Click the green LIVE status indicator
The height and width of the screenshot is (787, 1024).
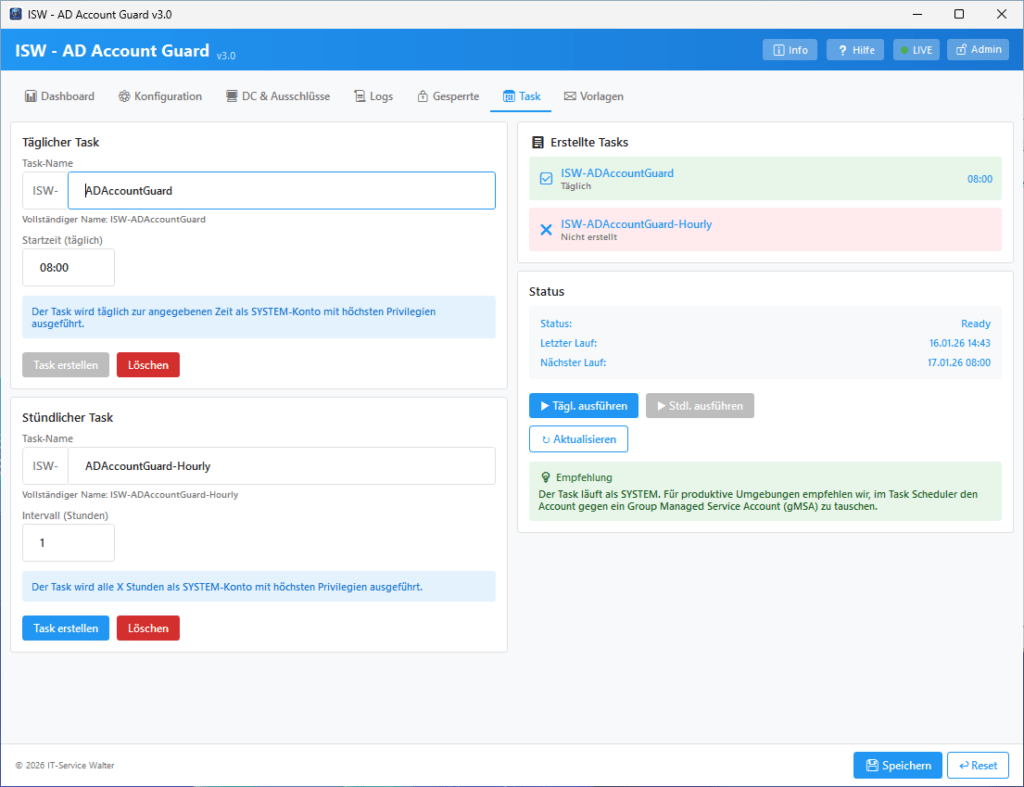pos(903,50)
